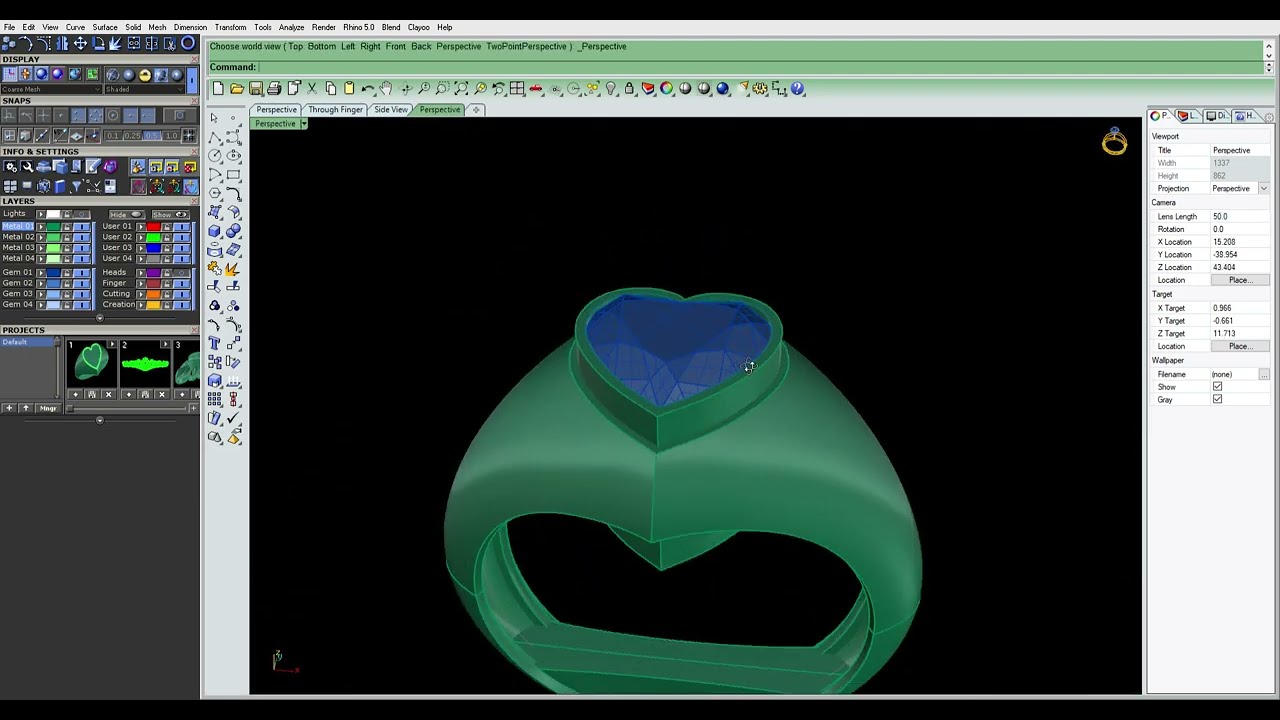The width and height of the screenshot is (1280, 720).
Task: Expand the Heads layer arrow
Action: tap(142, 272)
